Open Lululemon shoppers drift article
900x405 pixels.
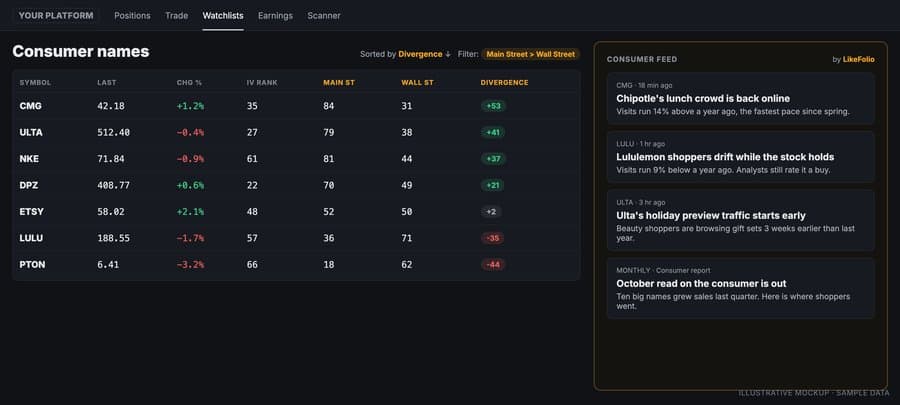[740, 157]
